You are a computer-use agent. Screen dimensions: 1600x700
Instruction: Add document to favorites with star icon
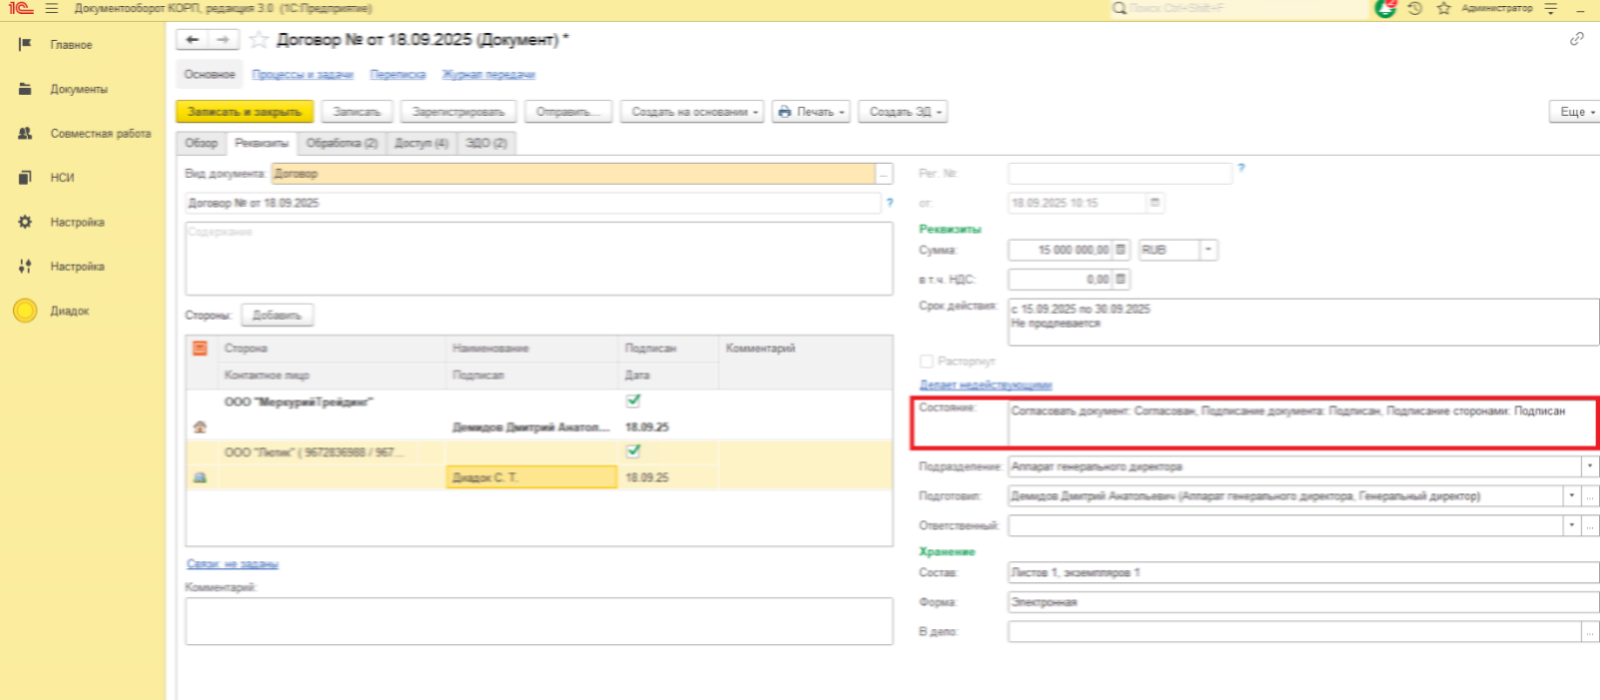(259, 40)
